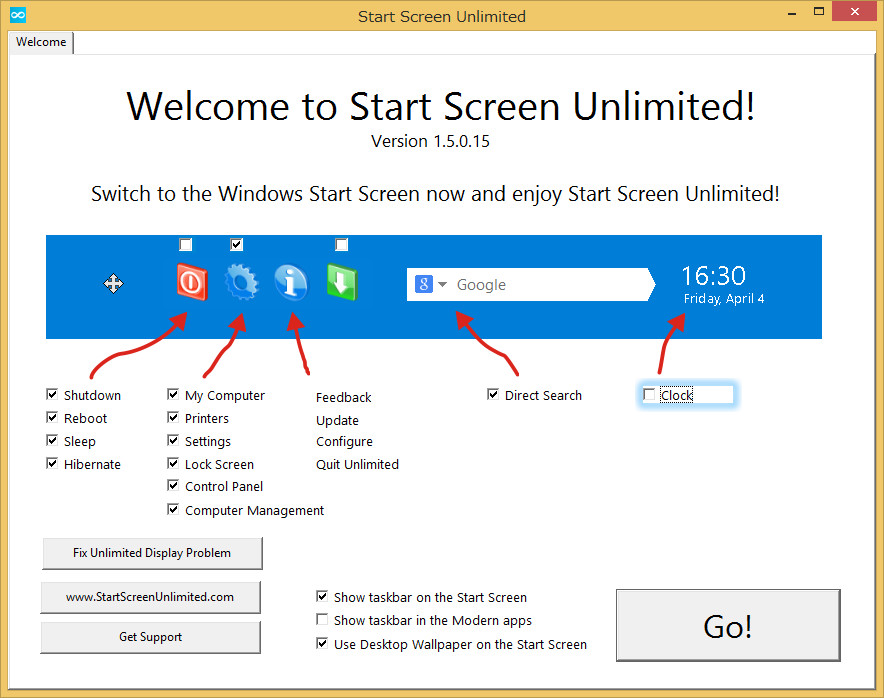The width and height of the screenshot is (884, 698).
Task: Uncheck the Sleep option
Action: click(52, 440)
